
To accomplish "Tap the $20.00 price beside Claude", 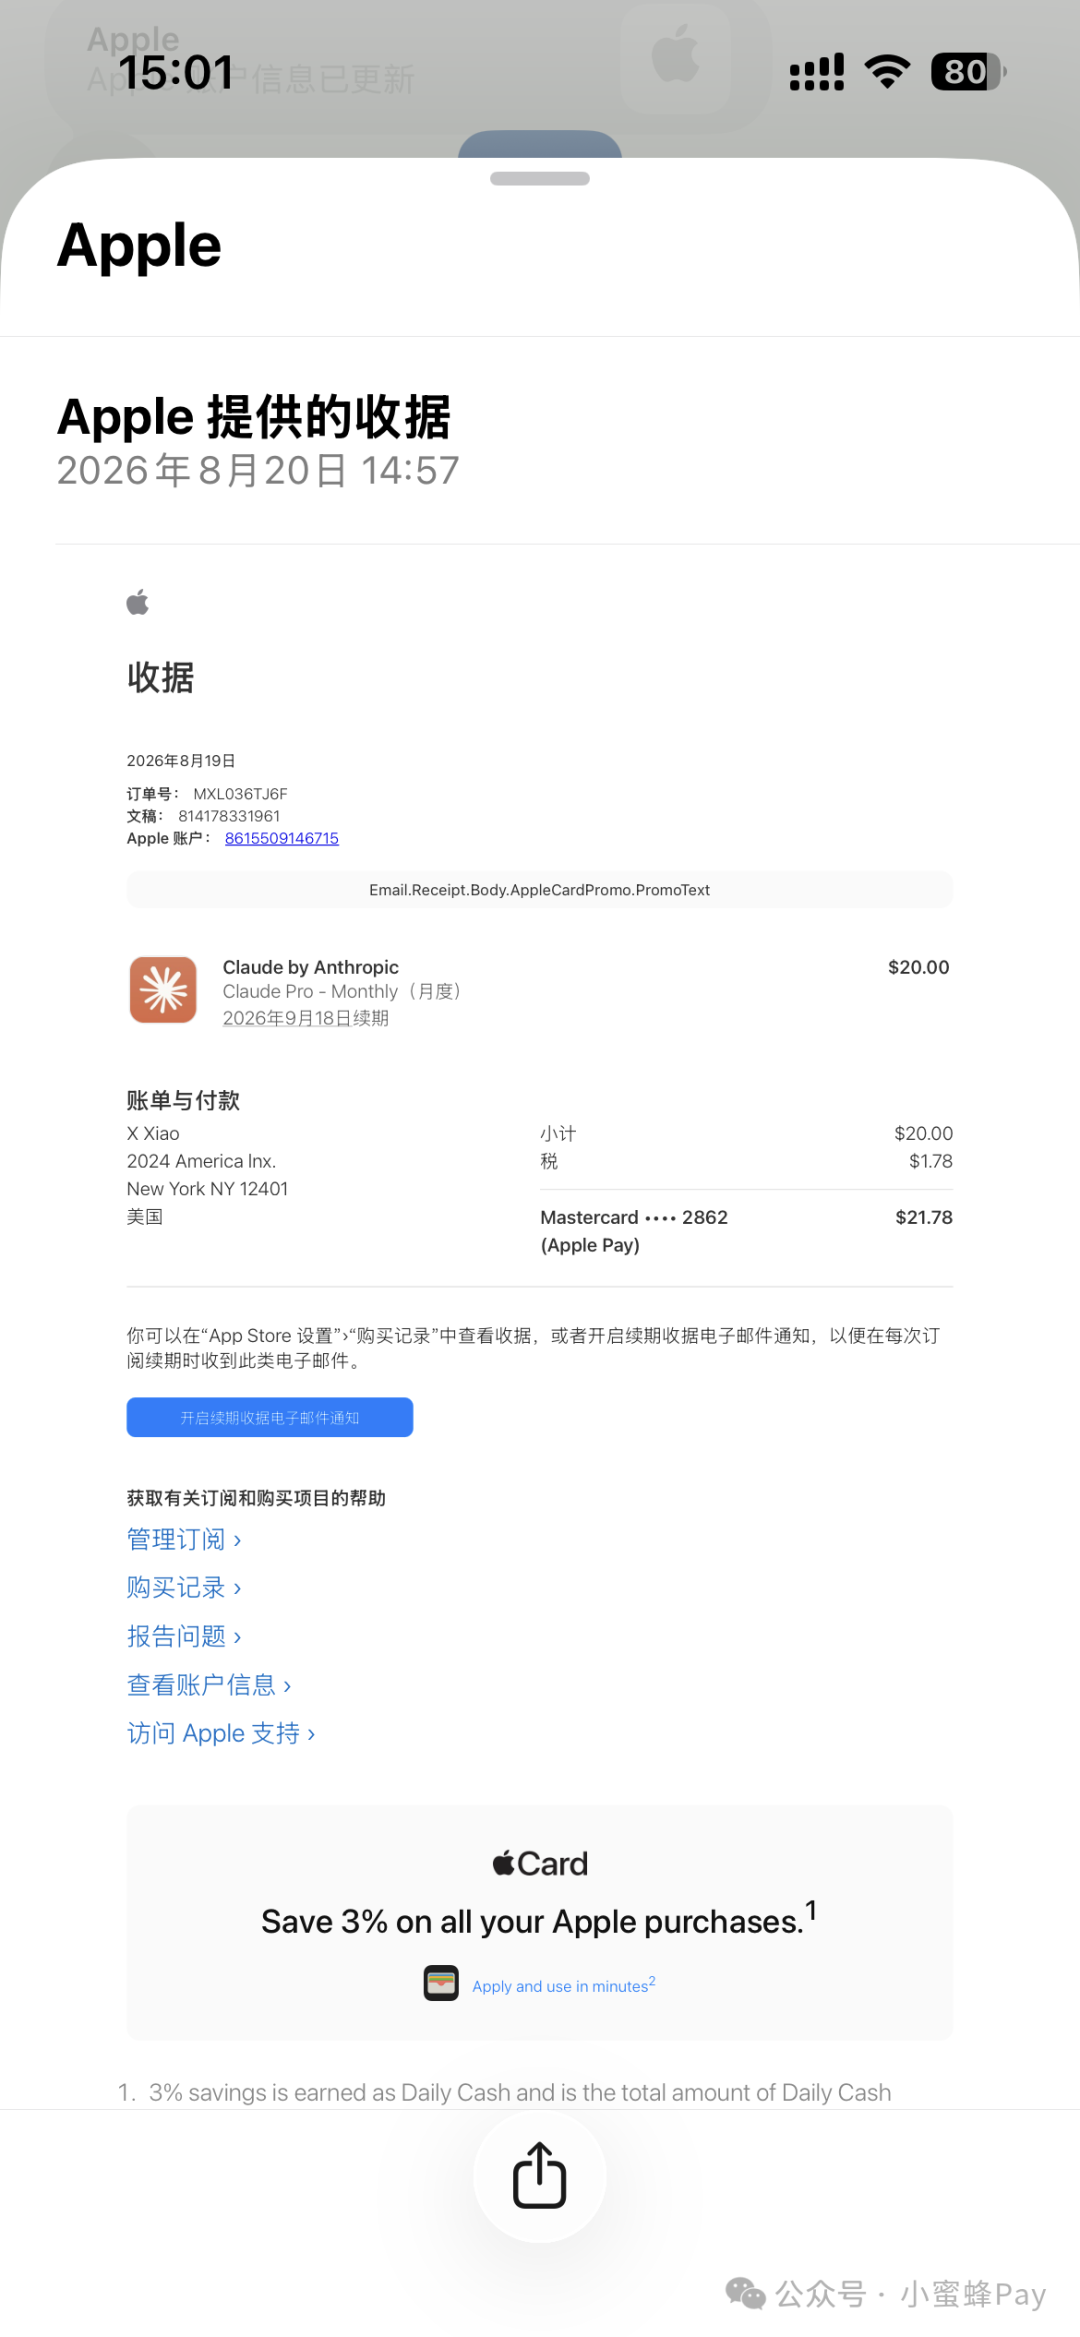I will pos(919,967).
